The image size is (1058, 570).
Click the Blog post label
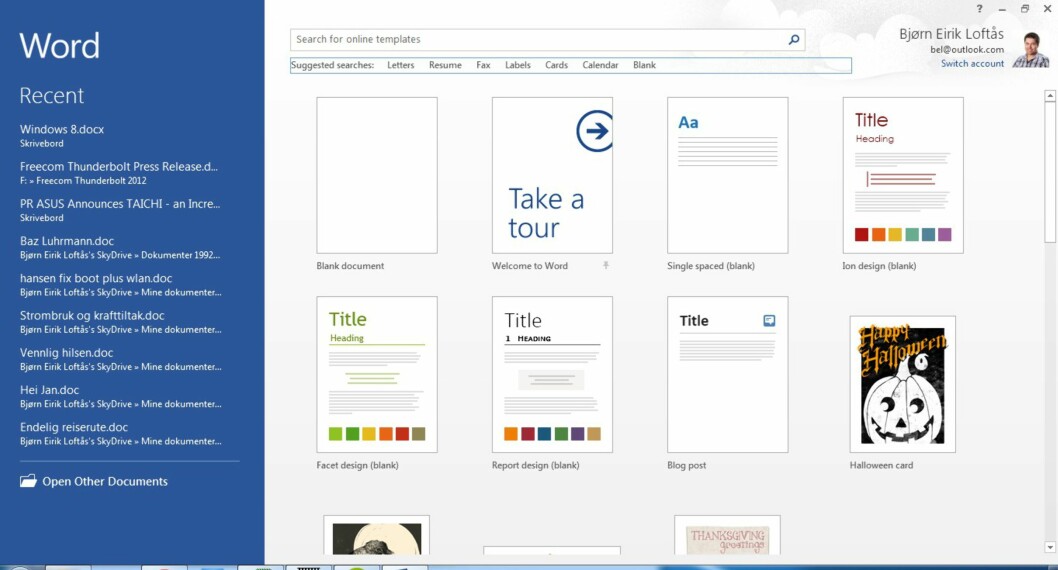[686, 465]
